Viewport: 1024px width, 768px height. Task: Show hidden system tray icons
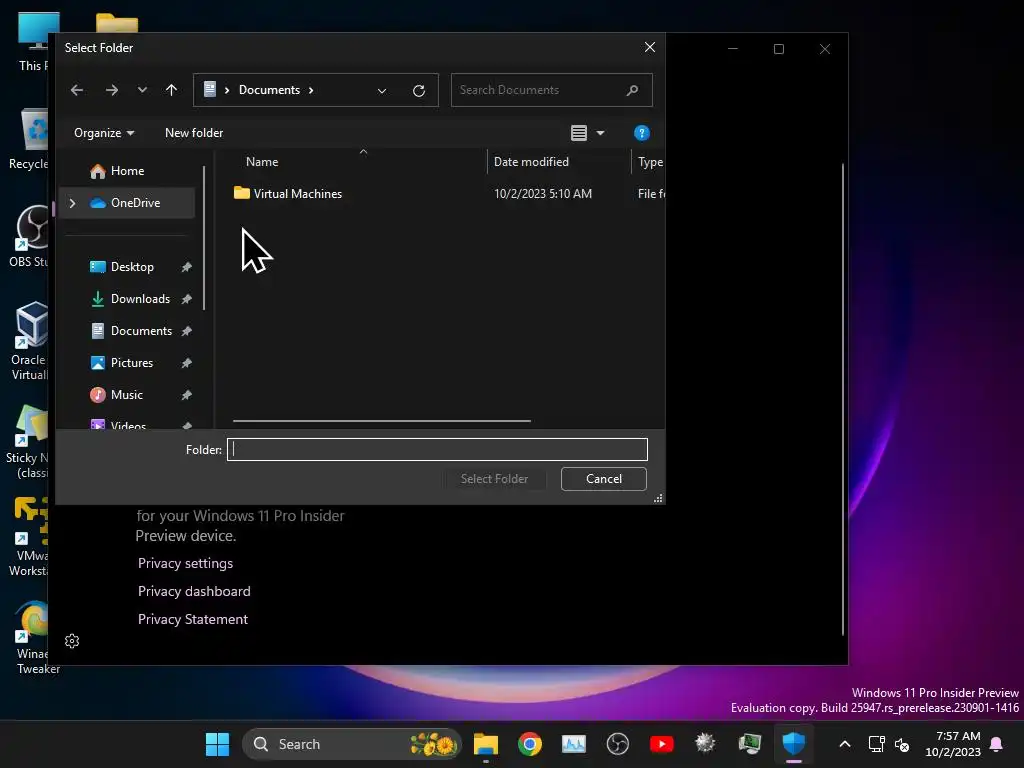tap(844, 744)
